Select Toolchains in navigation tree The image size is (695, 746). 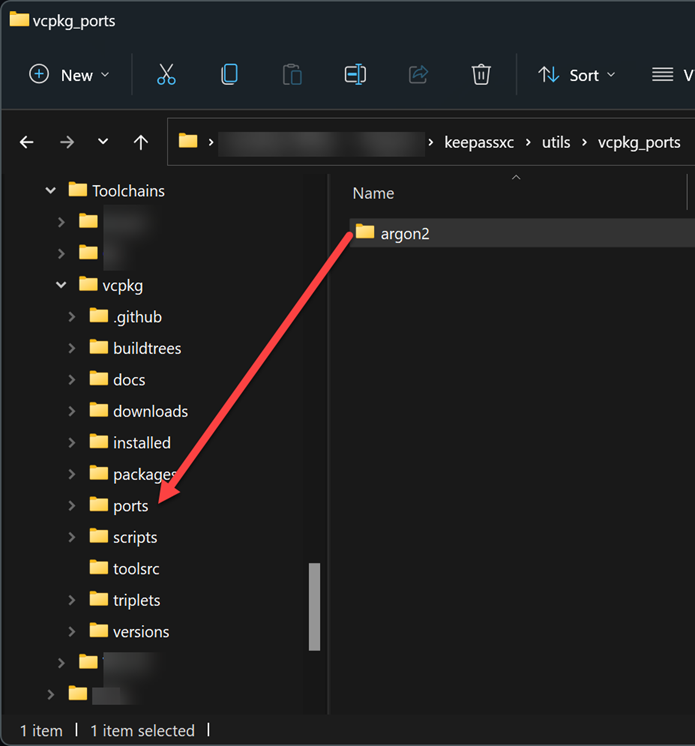(x=128, y=191)
